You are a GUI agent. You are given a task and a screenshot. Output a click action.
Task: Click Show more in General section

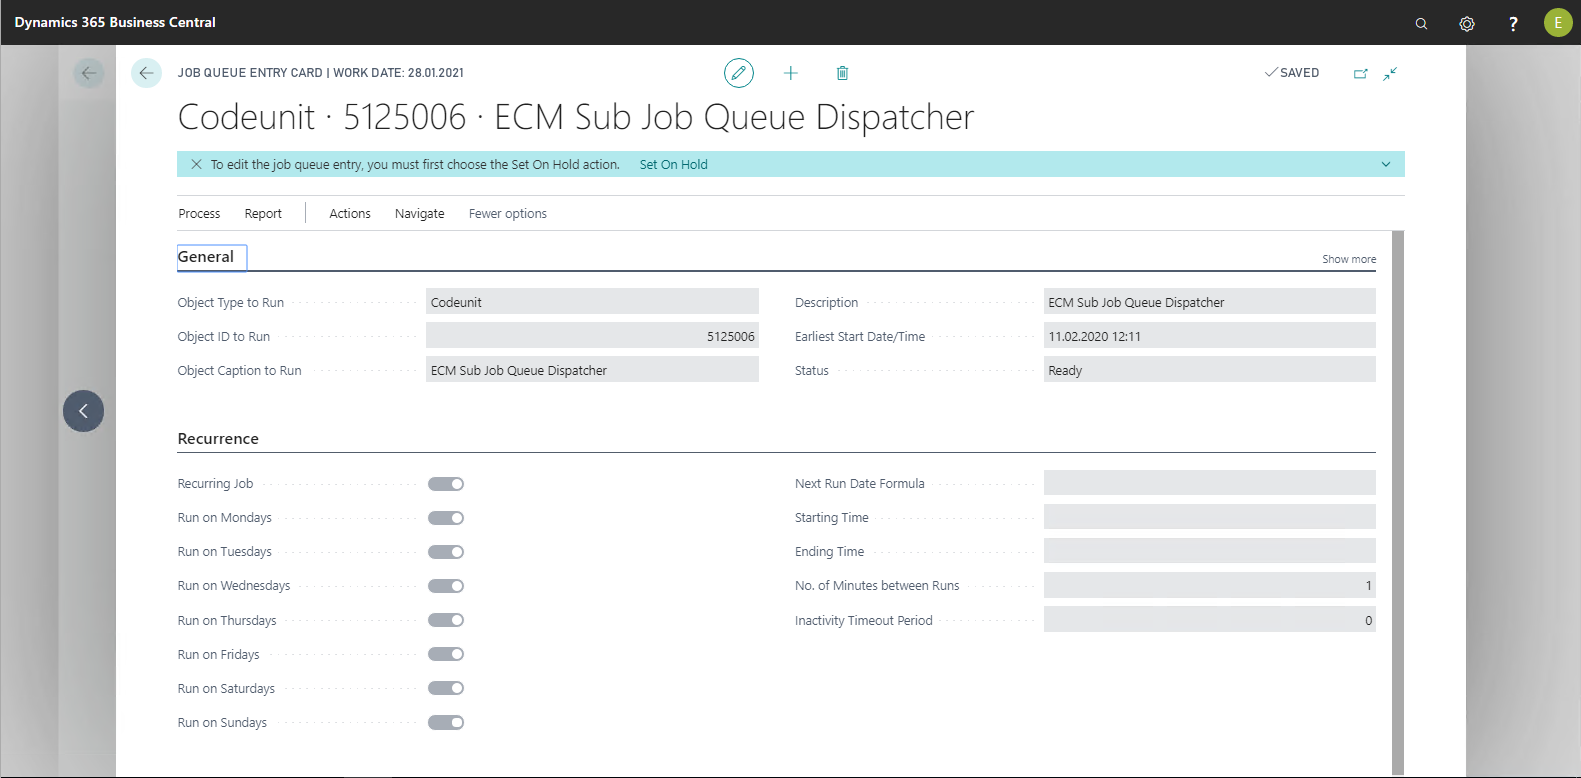pos(1348,259)
